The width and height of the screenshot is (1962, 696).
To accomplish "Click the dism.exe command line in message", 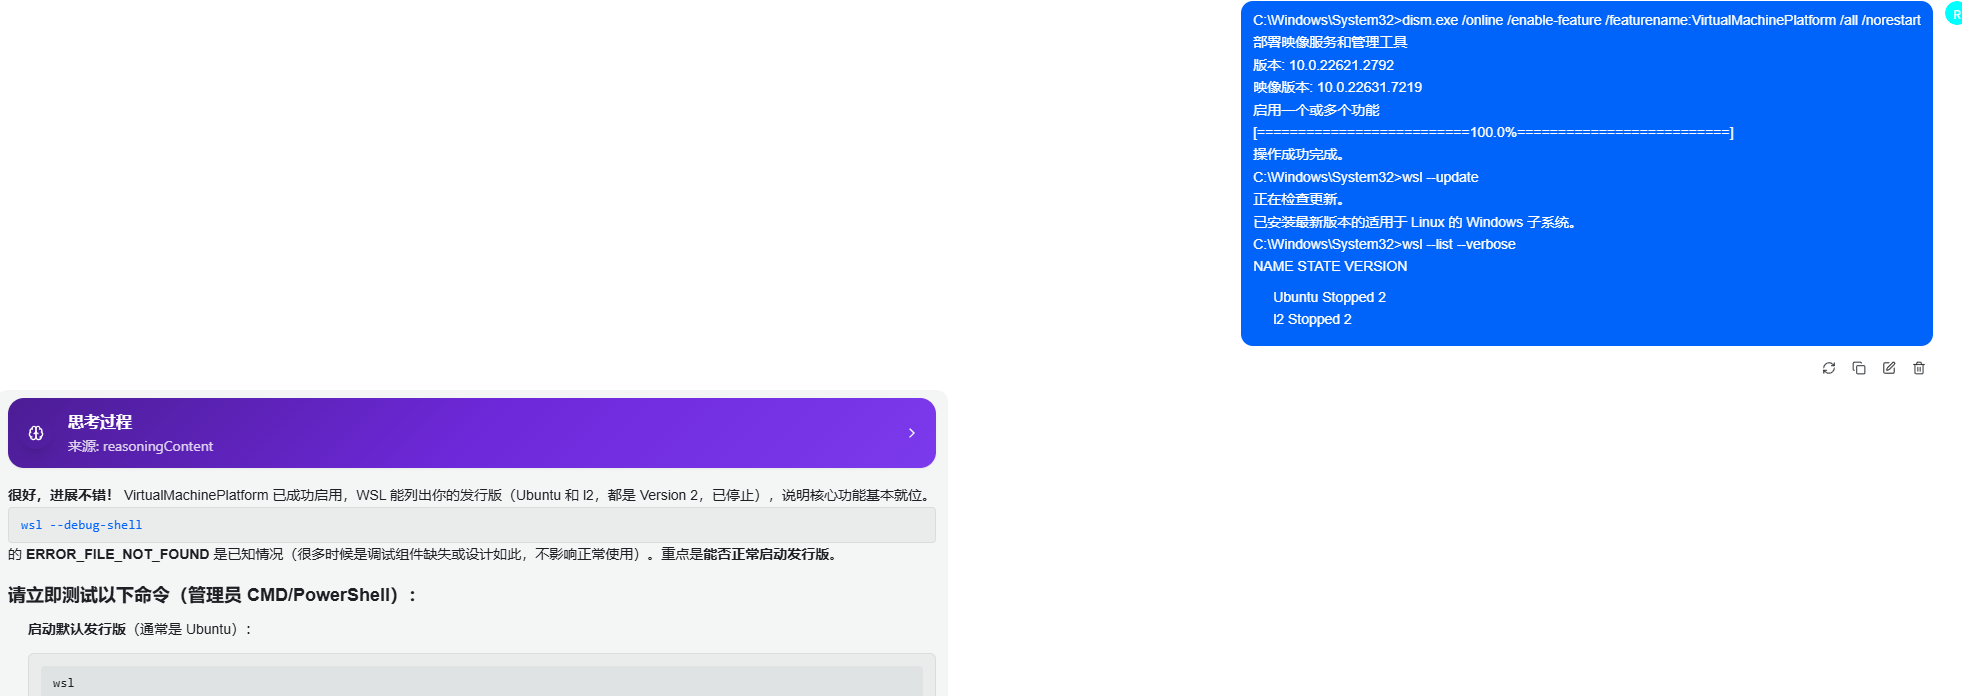I will pos(1587,20).
